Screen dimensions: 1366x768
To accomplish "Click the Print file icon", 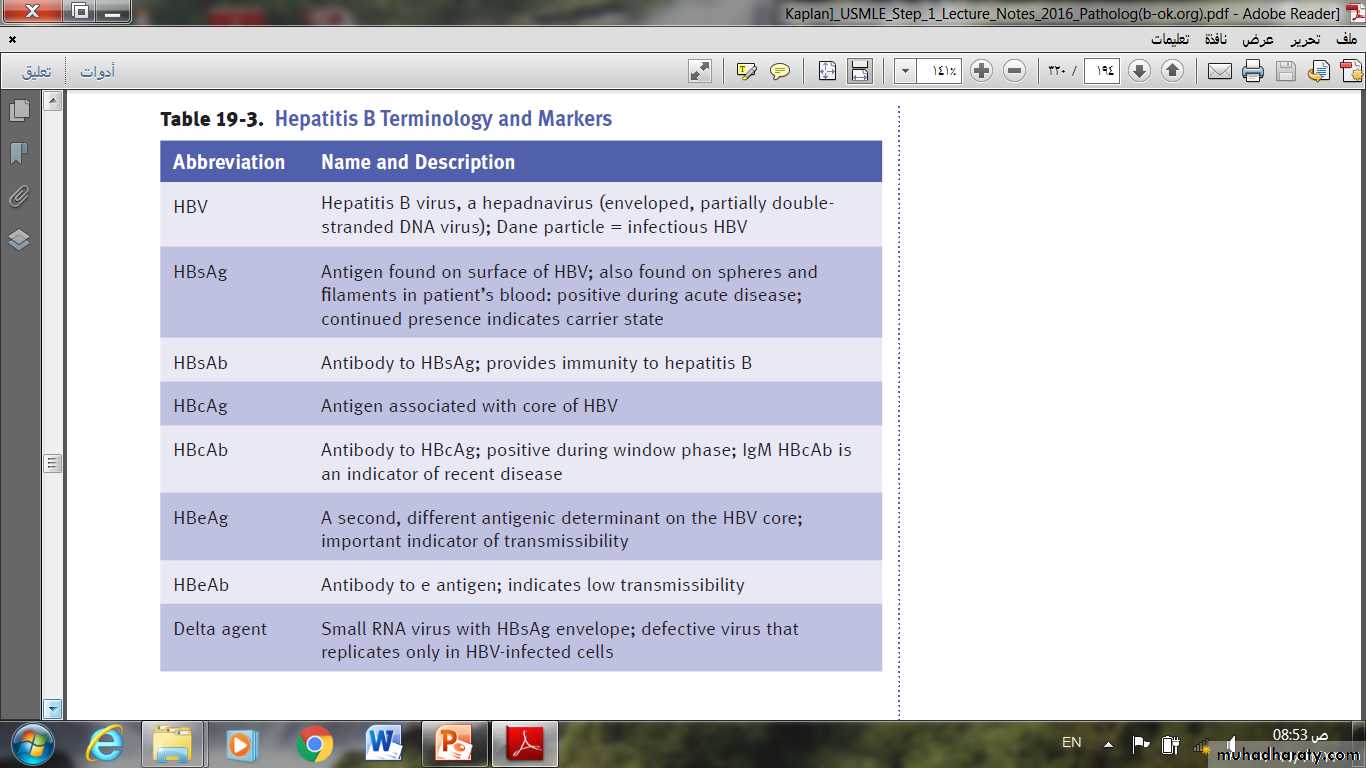I will pyautogui.click(x=1253, y=71).
